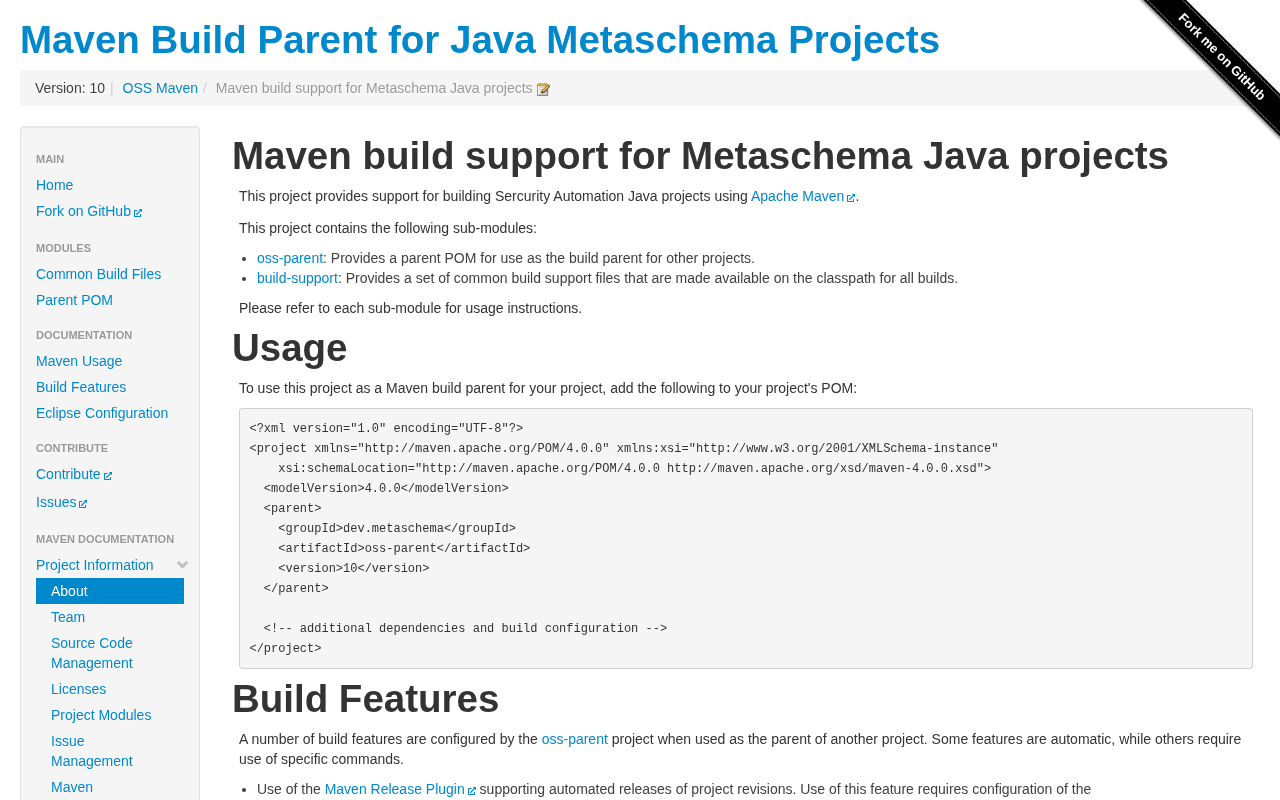Click external-link icon next to Issues
The width and height of the screenshot is (1280, 800).
pos(83,503)
